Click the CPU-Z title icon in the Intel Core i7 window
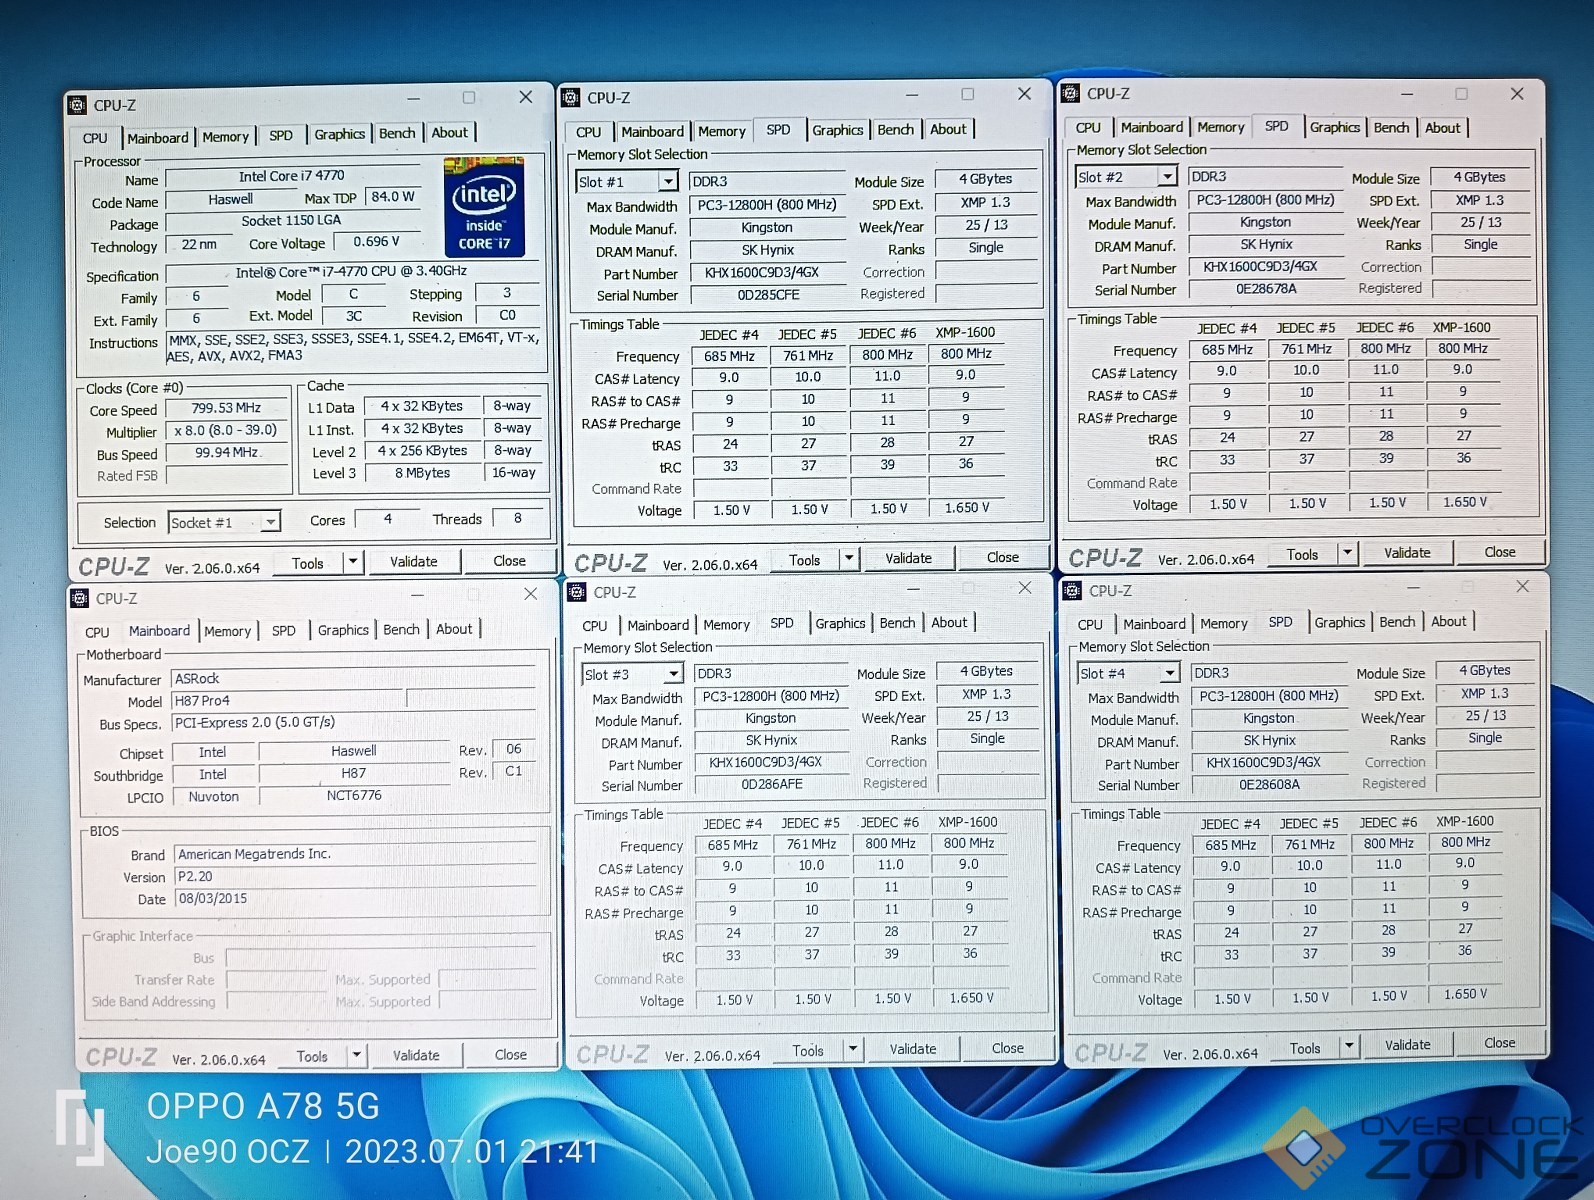Image resolution: width=1594 pixels, height=1200 pixels. point(77,105)
